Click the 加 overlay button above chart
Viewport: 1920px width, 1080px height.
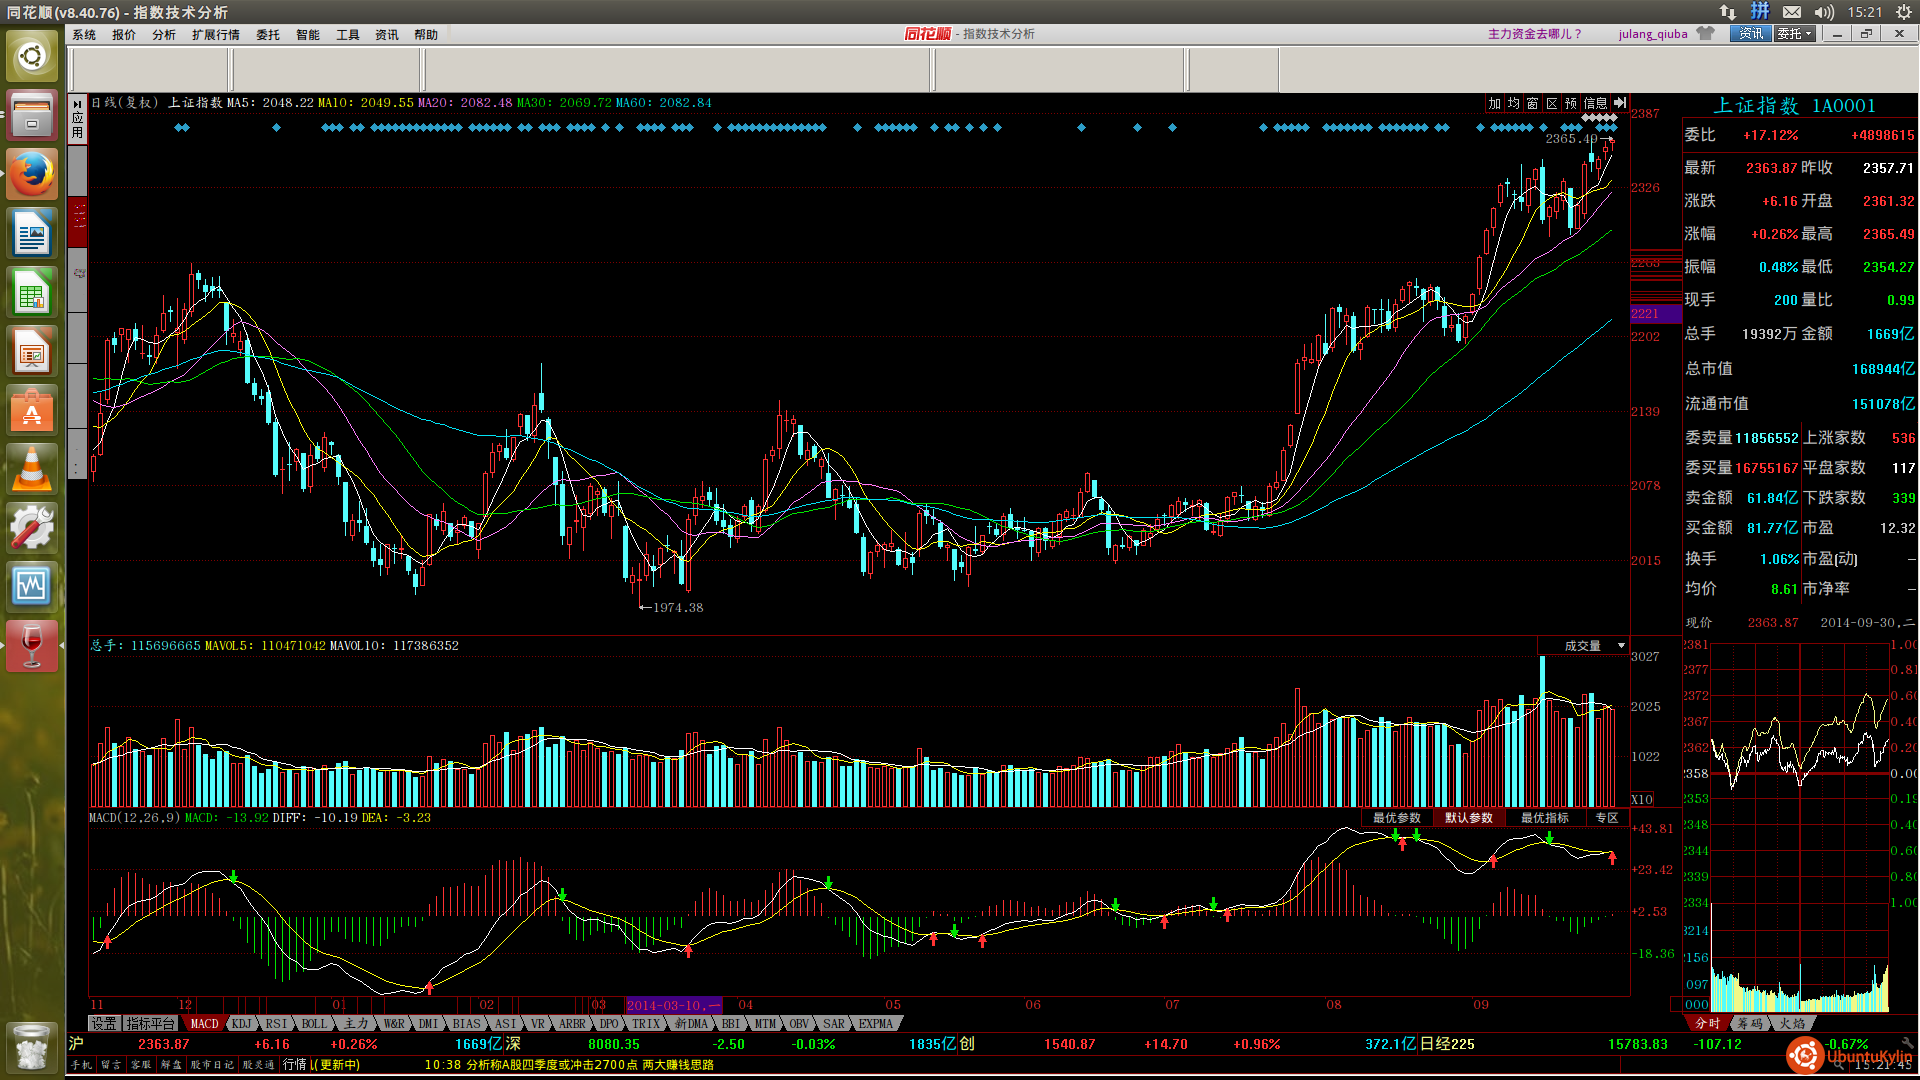1494,103
